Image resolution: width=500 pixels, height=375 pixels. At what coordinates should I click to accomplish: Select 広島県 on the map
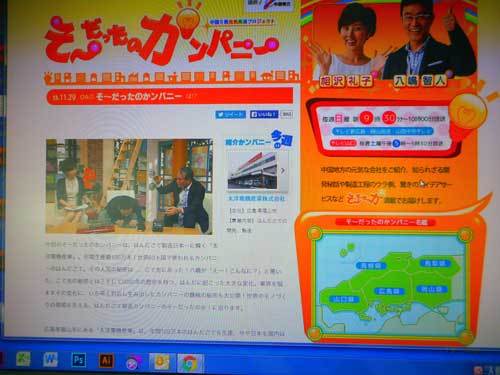coord(389,291)
